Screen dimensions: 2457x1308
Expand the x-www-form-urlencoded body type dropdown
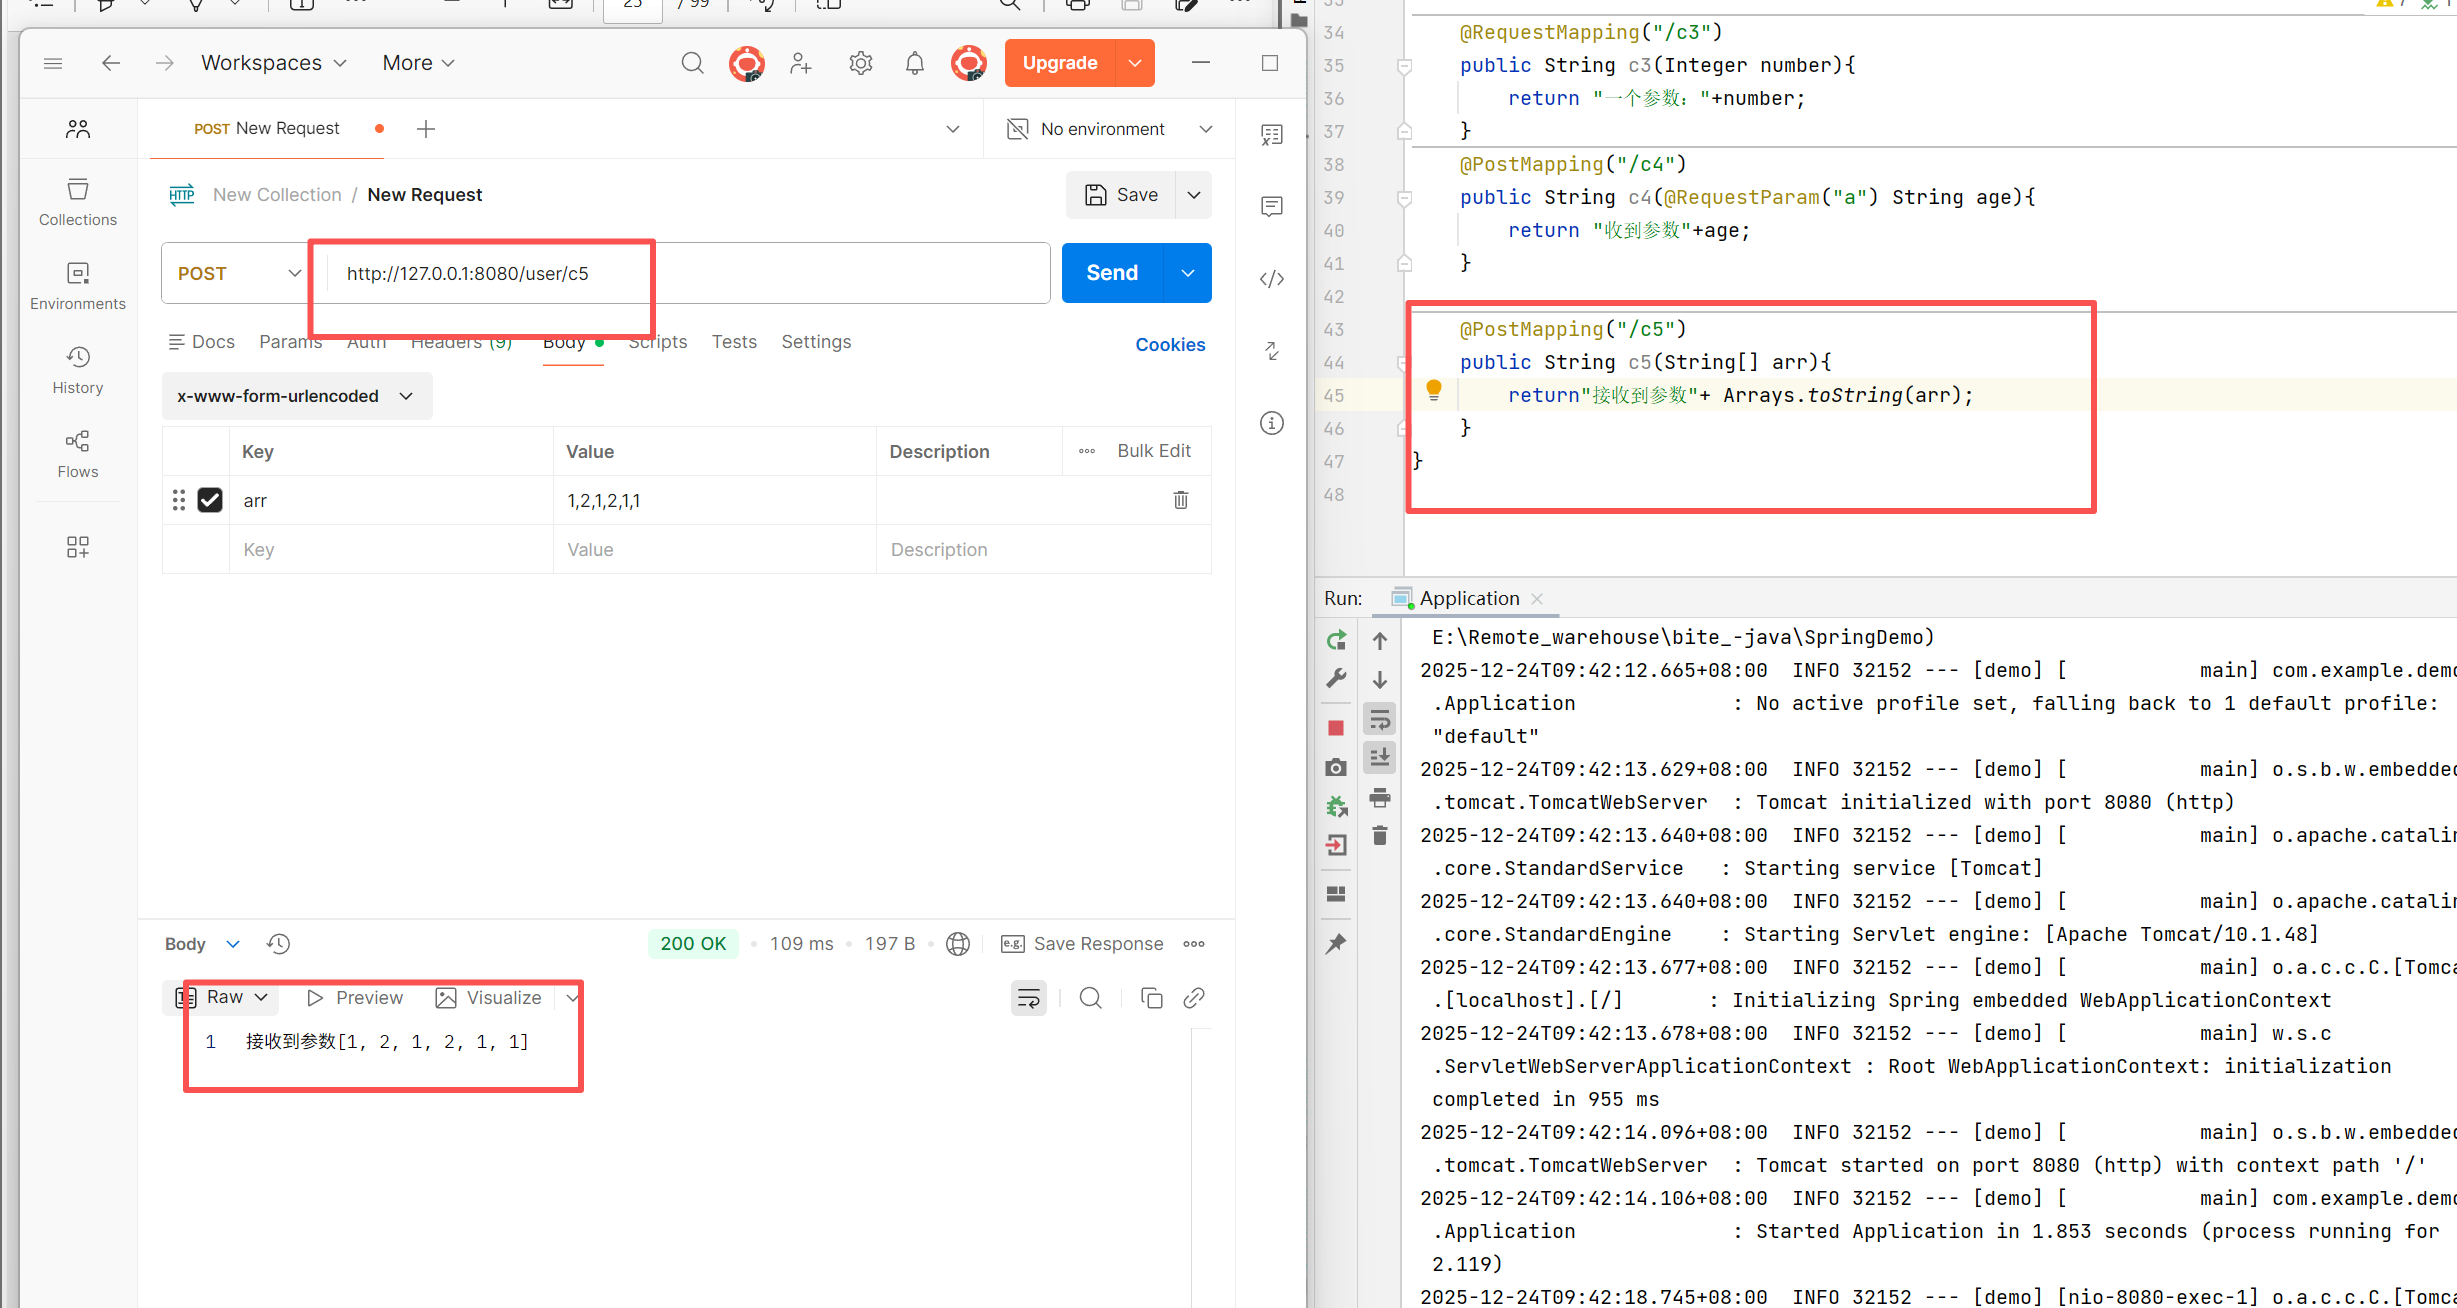coord(296,396)
